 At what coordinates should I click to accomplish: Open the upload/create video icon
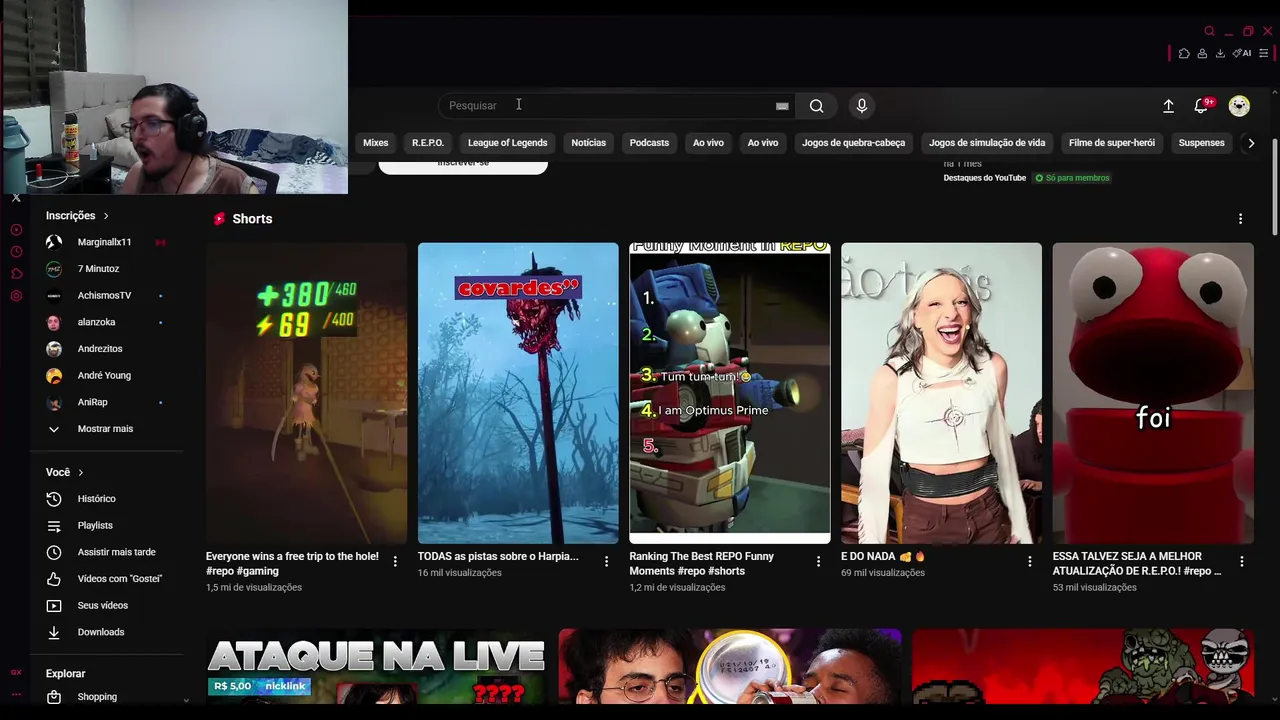click(1168, 105)
